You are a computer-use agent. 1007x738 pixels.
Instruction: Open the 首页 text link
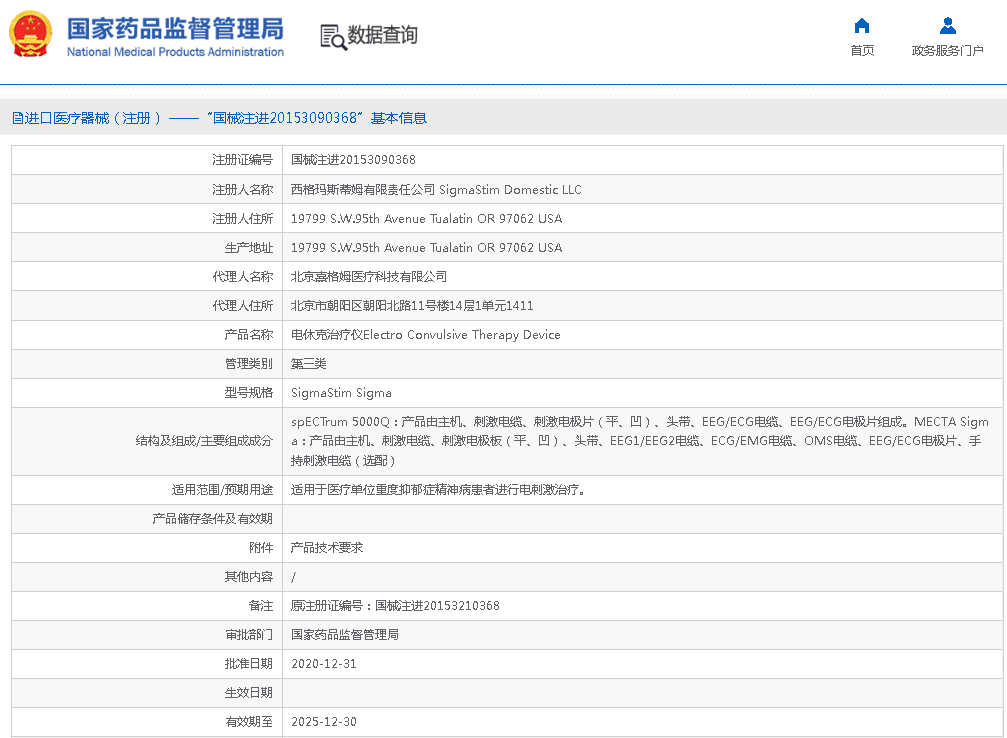click(x=861, y=51)
